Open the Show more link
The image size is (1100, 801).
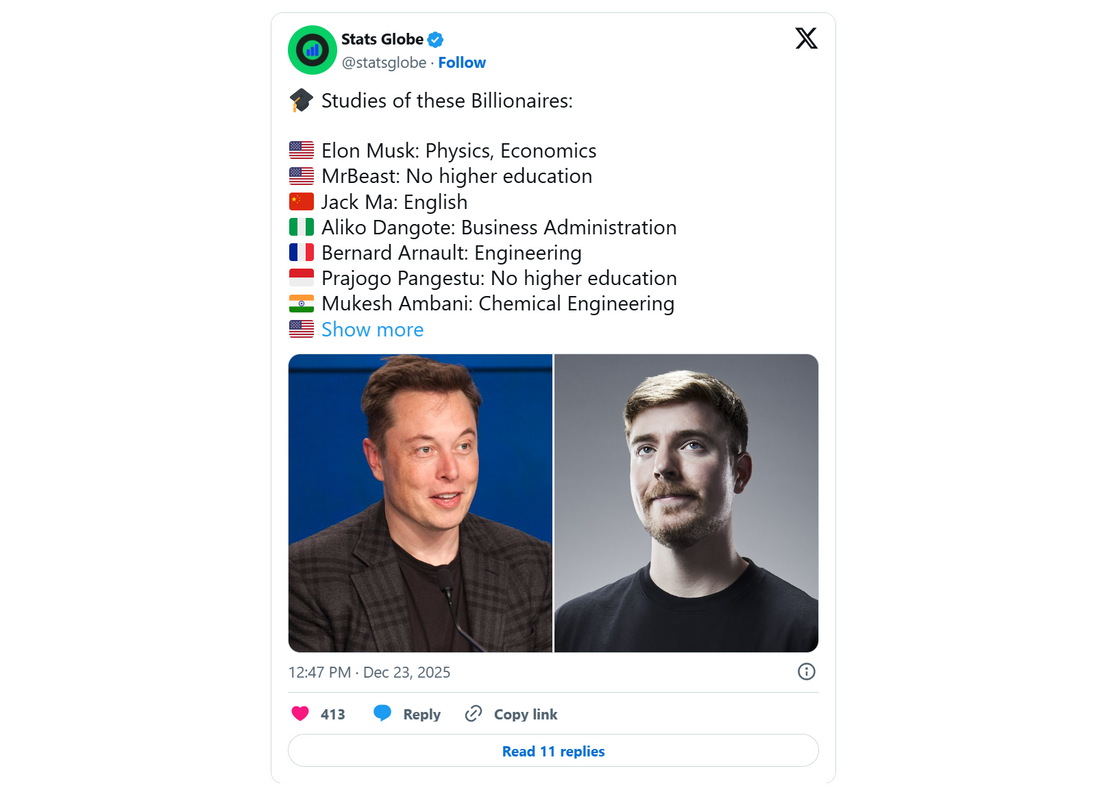(x=372, y=329)
